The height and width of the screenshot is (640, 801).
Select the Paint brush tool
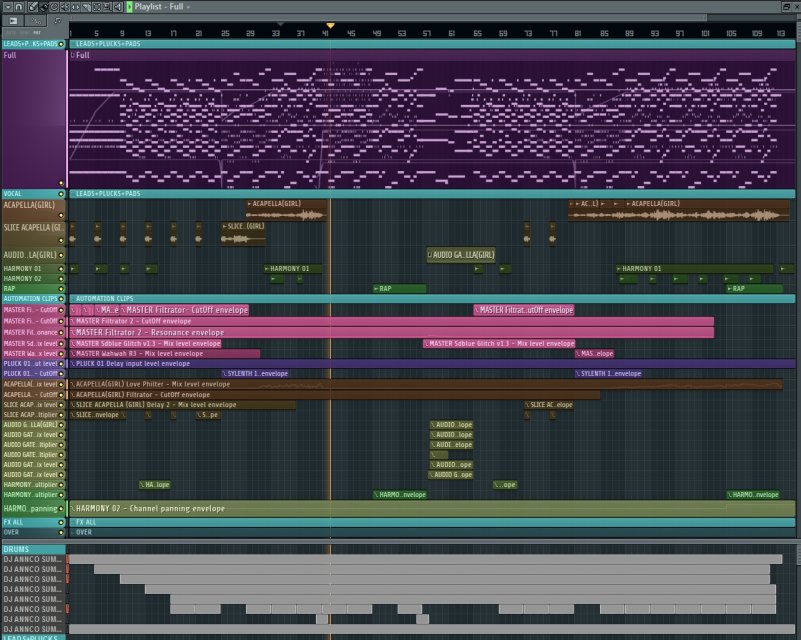click(x=43, y=7)
